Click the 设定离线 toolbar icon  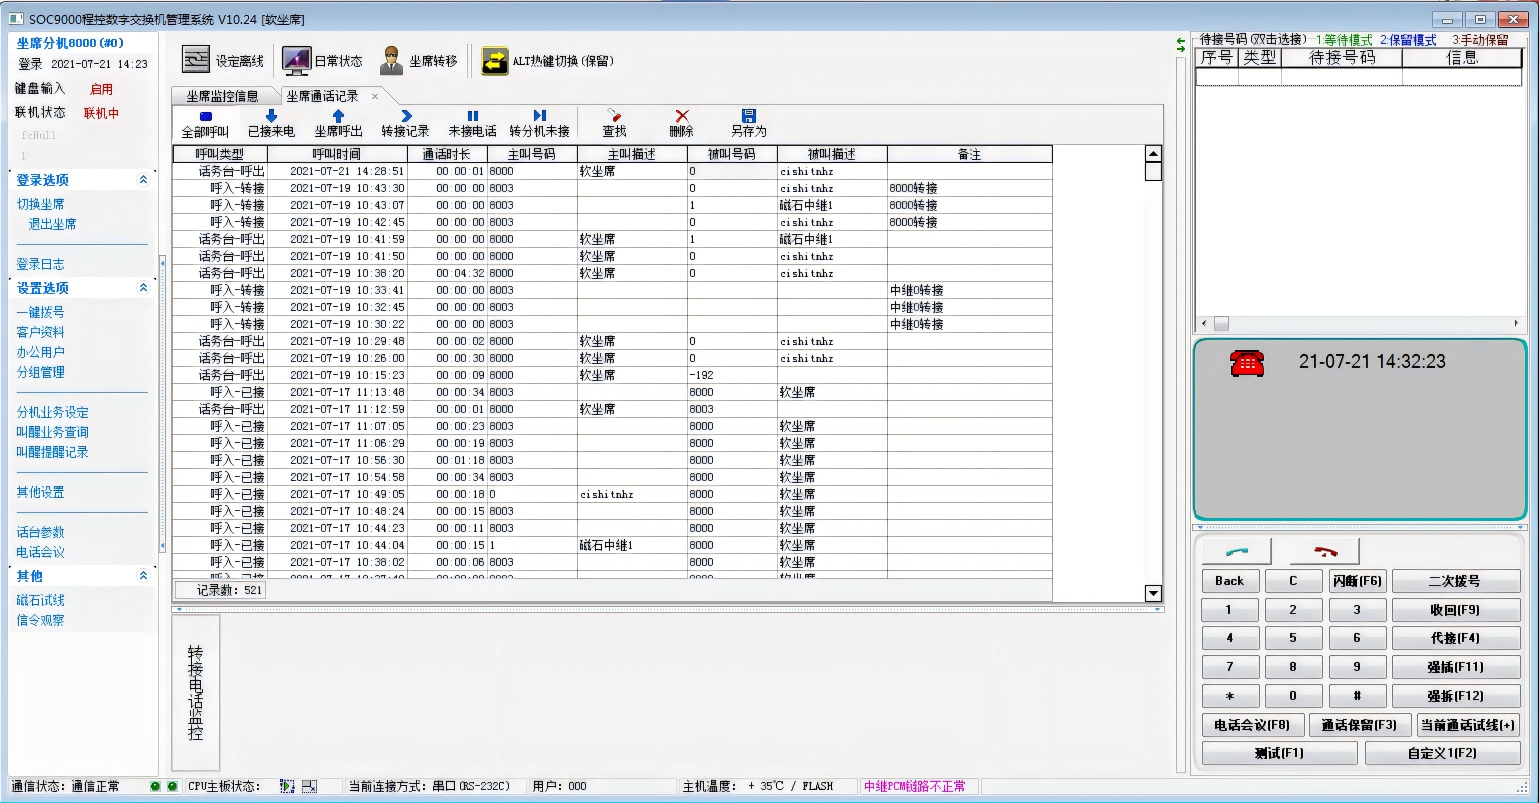click(x=196, y=60)
